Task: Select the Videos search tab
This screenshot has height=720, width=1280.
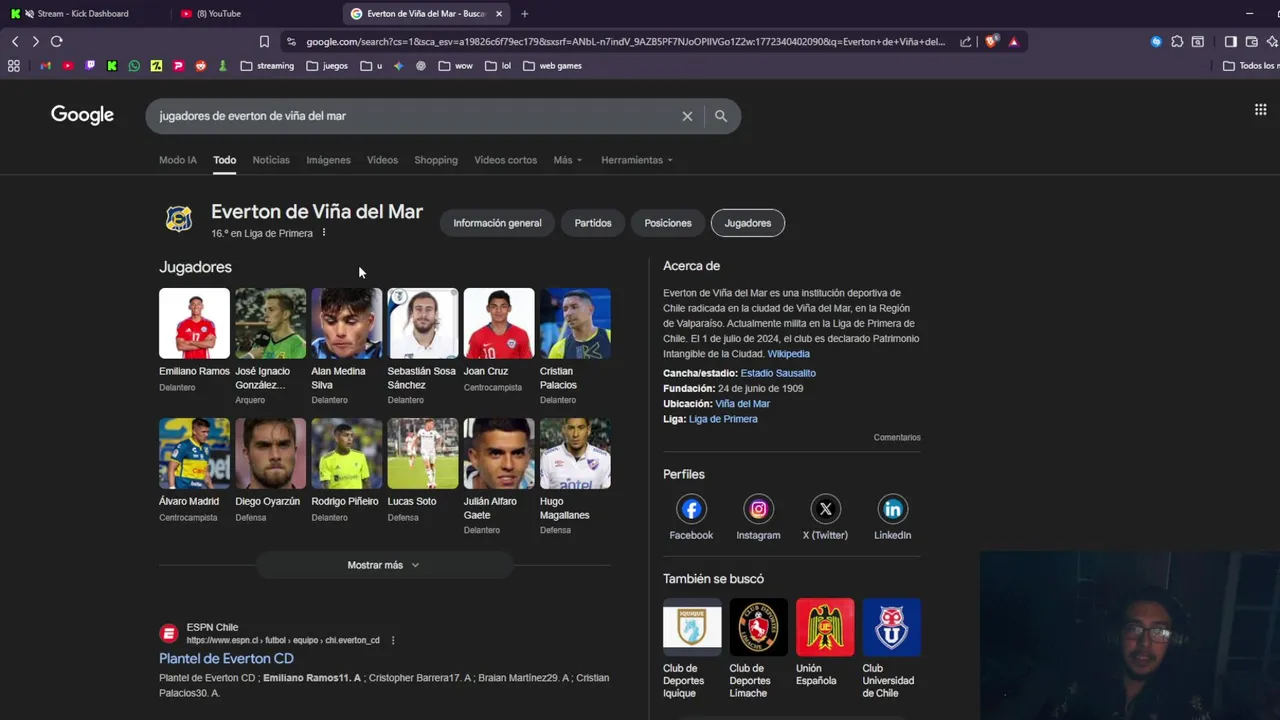Action: click(x=382, y=160)
